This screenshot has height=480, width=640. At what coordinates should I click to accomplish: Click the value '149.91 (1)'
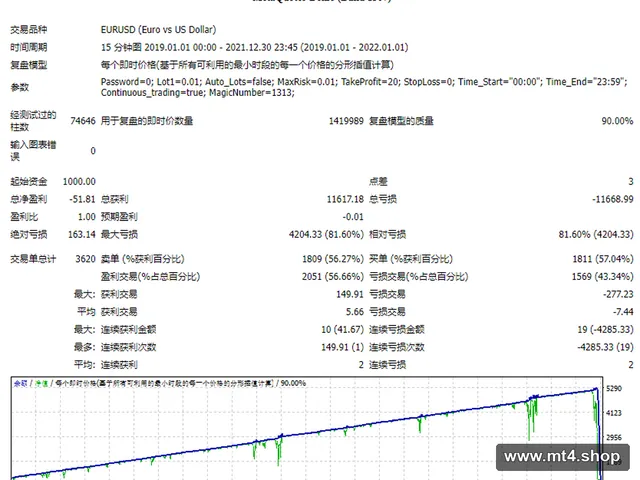click(x=342, y=347)
